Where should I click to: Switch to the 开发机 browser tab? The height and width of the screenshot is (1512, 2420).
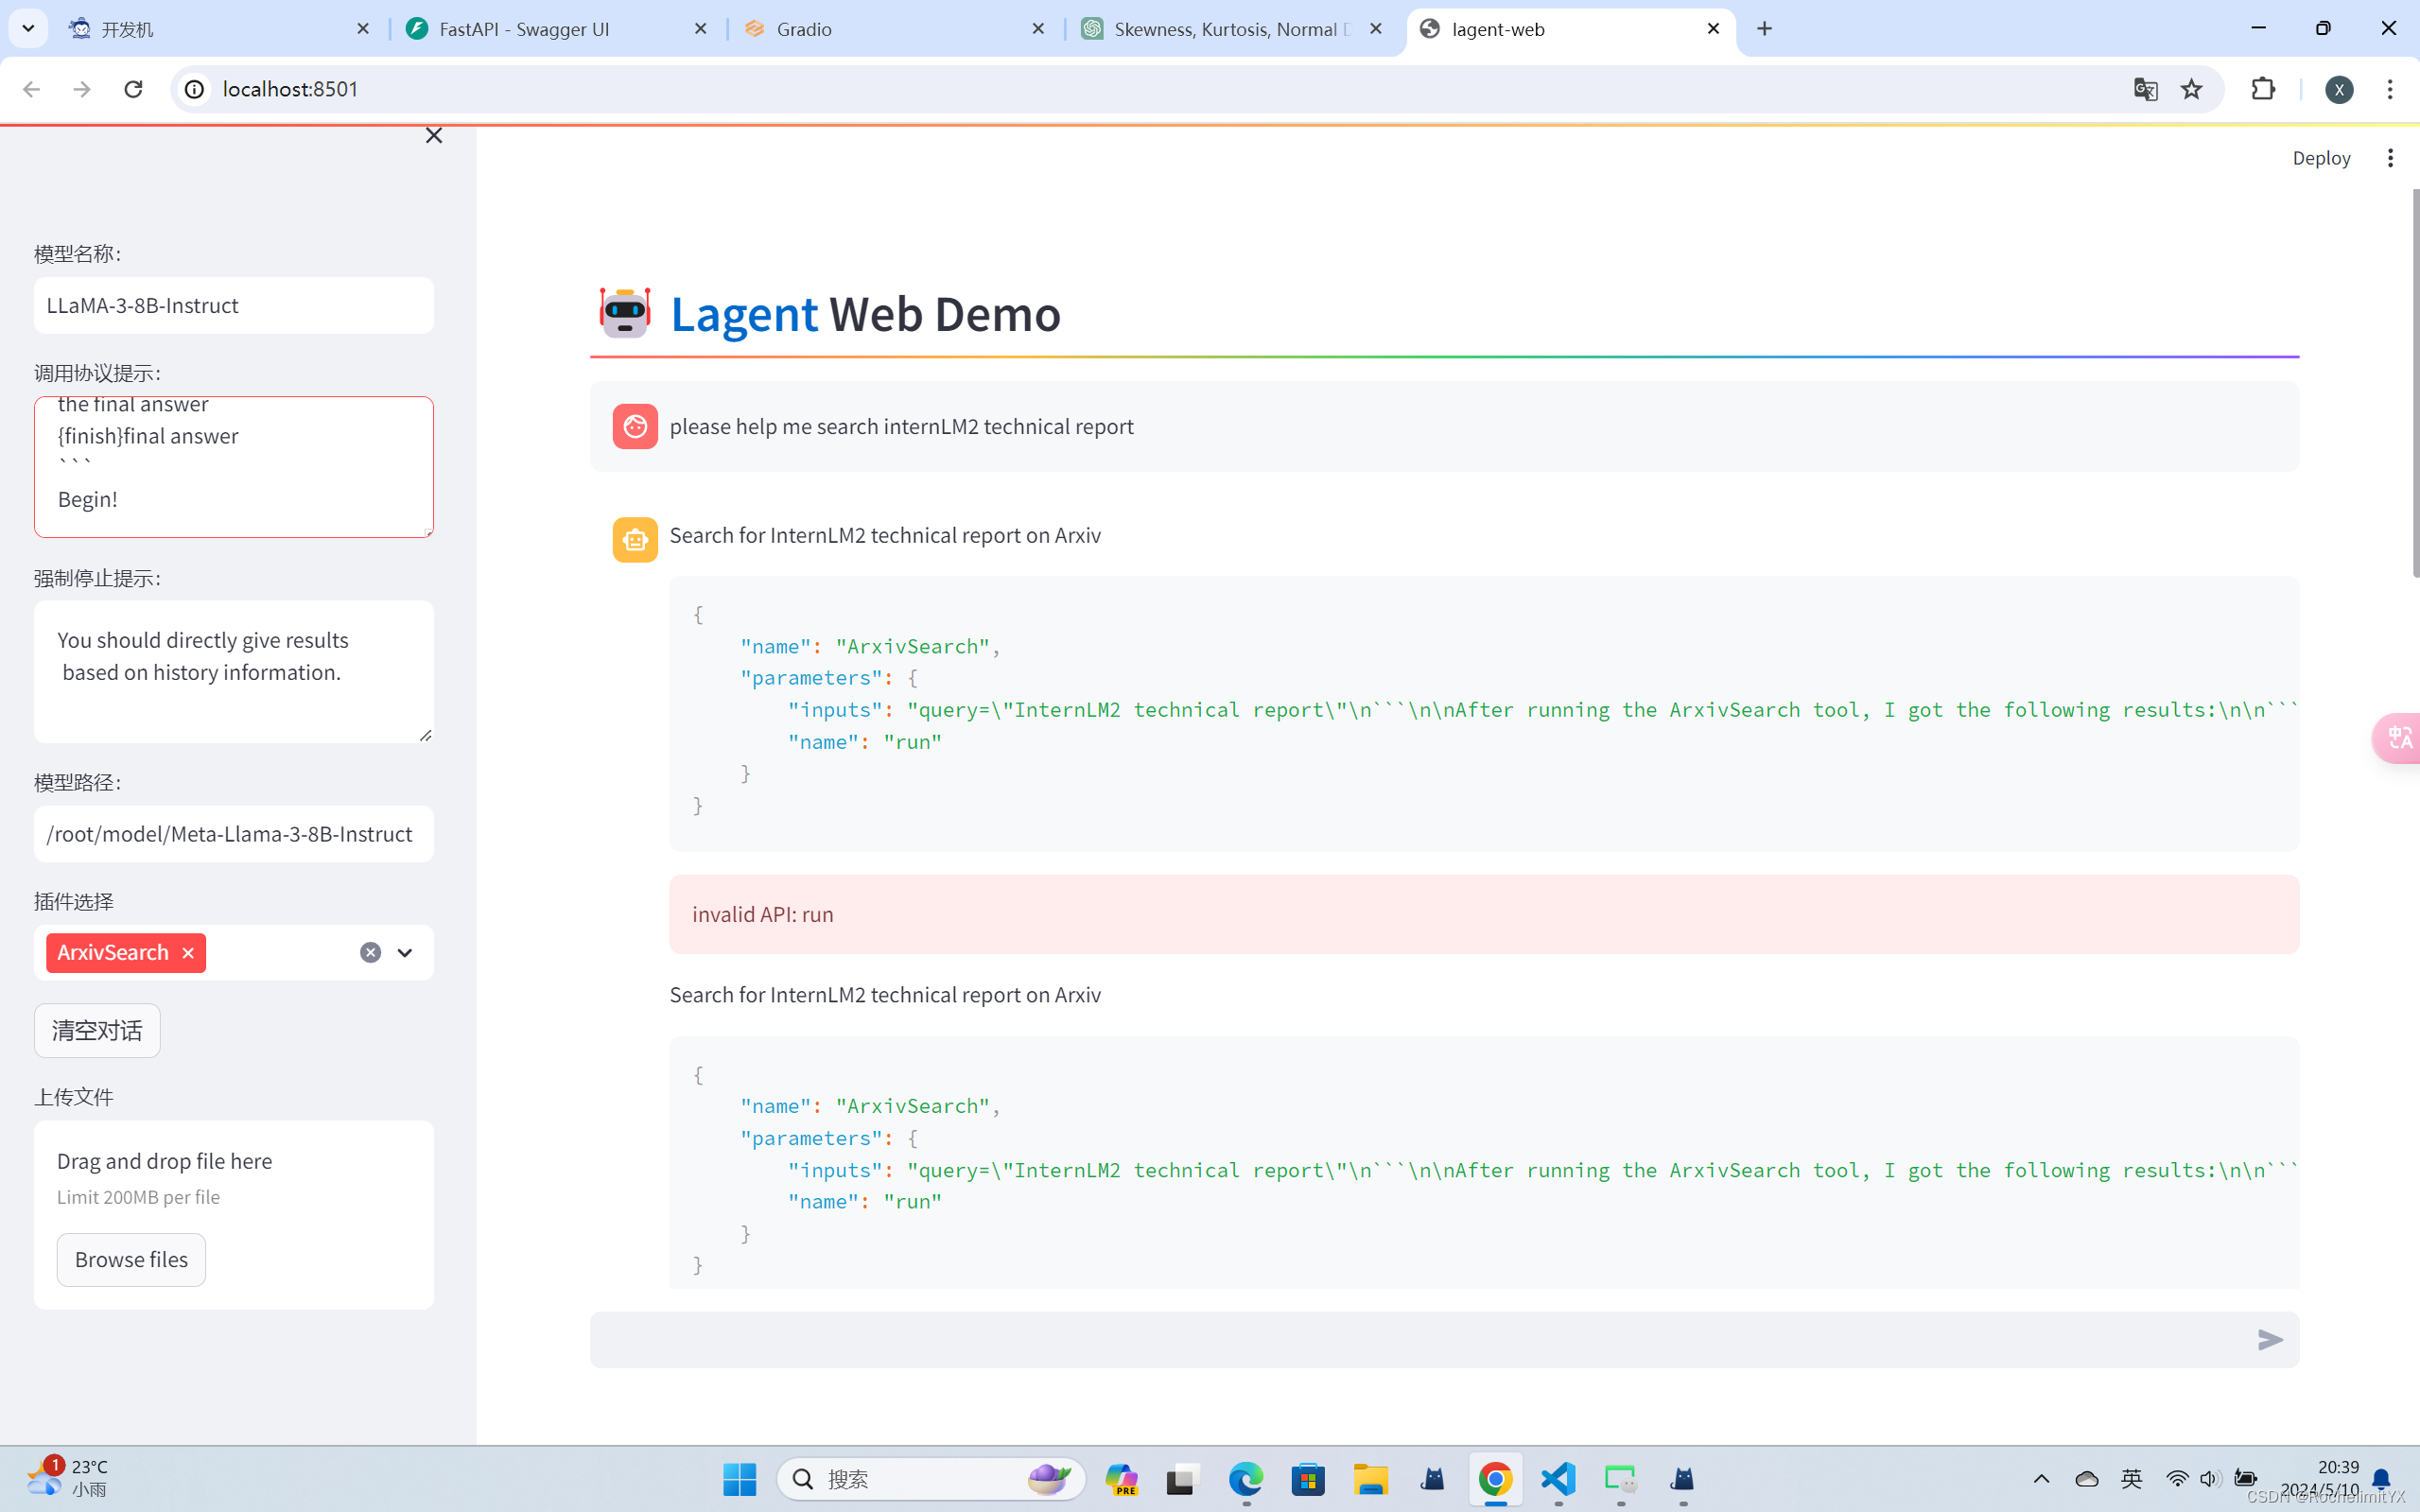pyautogui.click(x=220, y=29)
